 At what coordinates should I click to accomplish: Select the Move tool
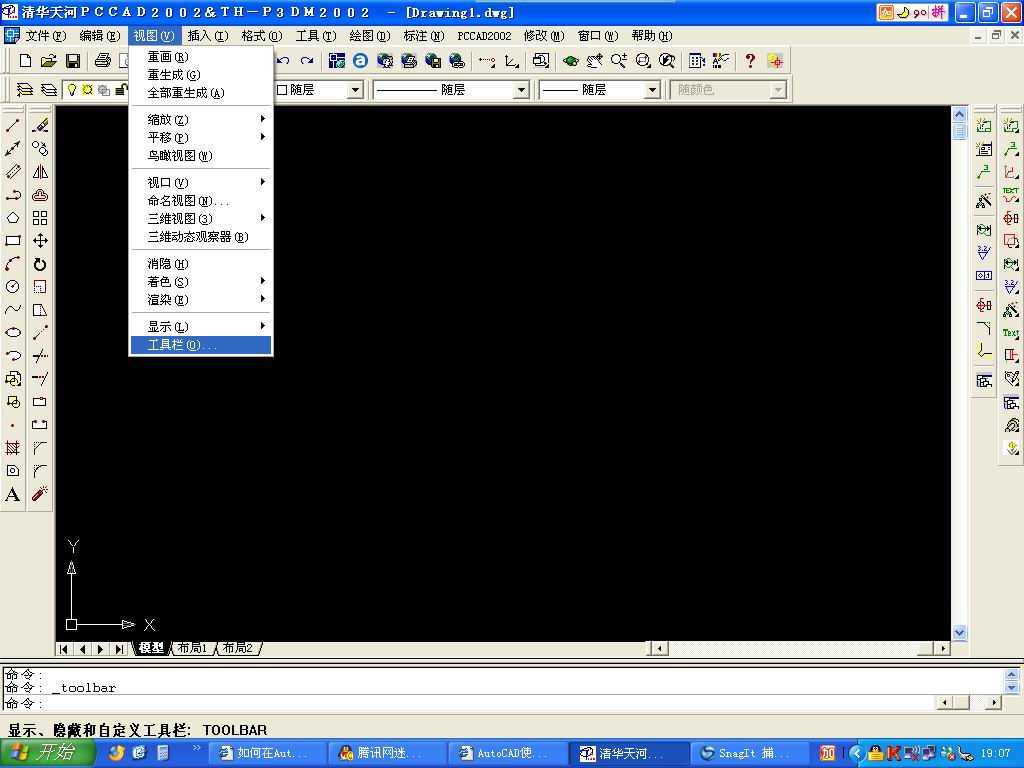(x=40, y=241)
